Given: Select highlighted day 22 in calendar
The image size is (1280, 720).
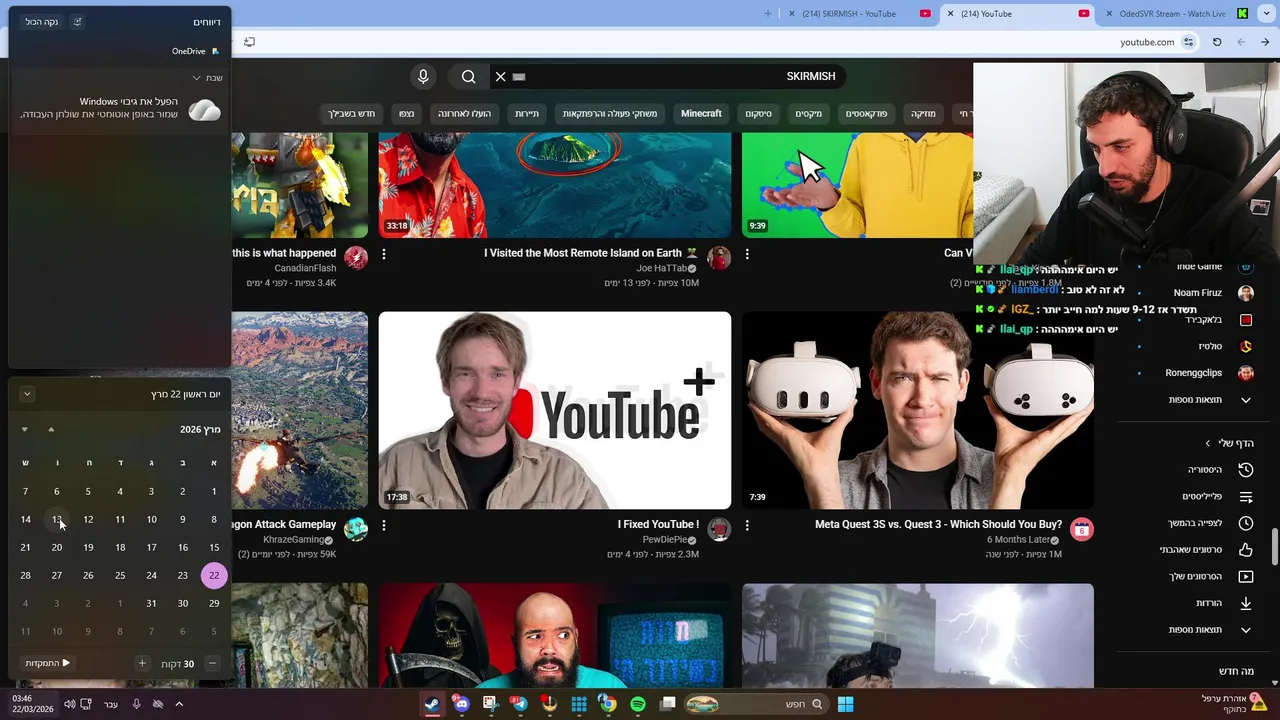Looking at the screenshot, I should click(x=214, y=575).
